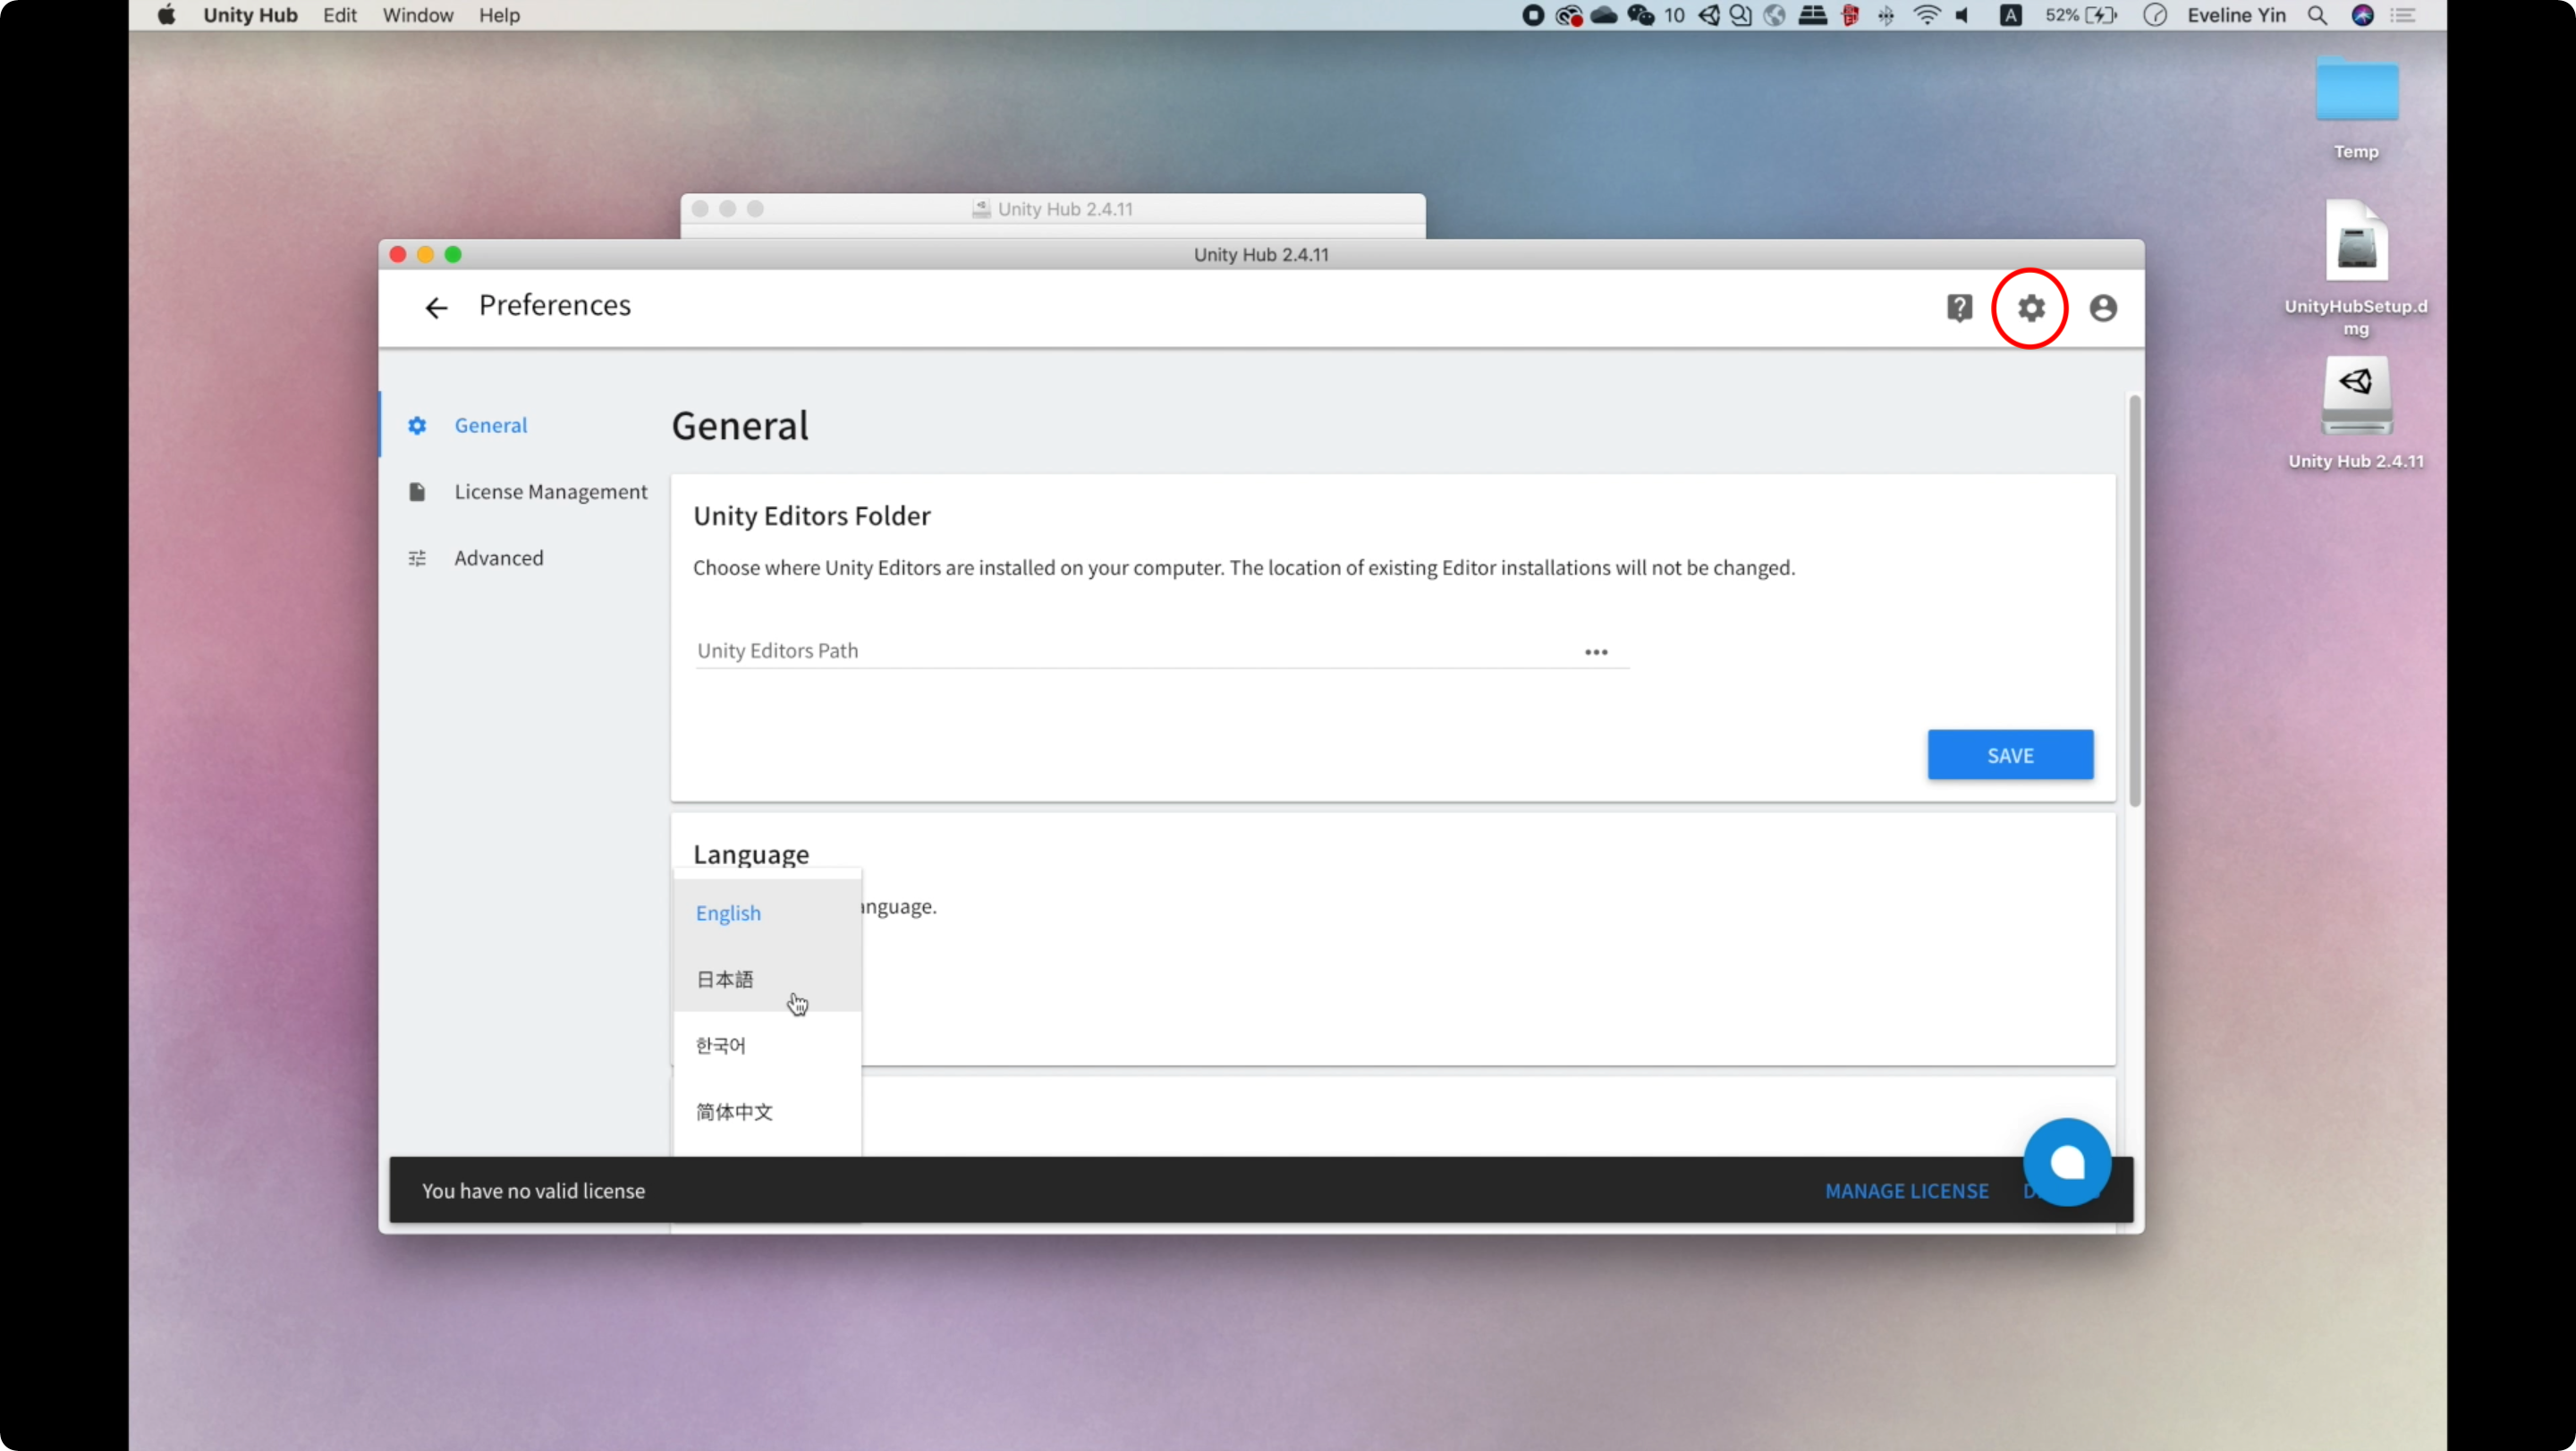Viewport: 2576px width, 1451px height.
Task: Click the settings gear icon in header
Action: point(2030,308)
